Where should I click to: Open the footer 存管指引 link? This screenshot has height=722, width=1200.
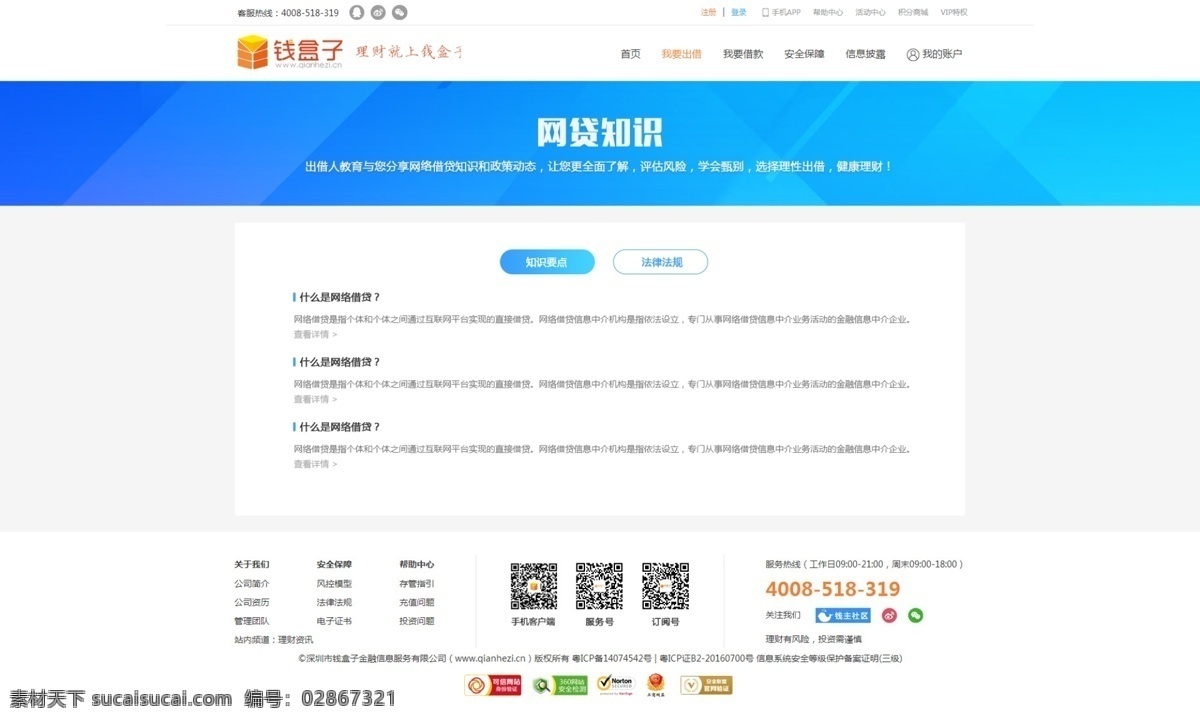click(417, 584)
